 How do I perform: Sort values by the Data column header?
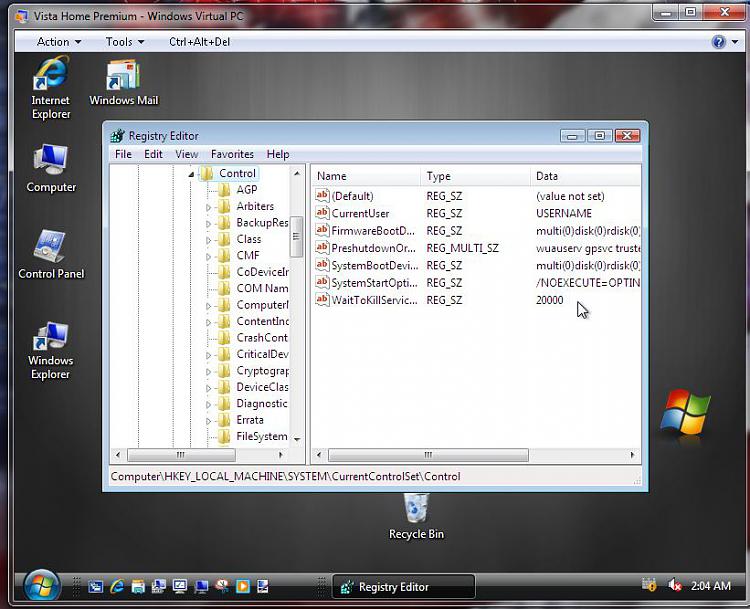585,176
